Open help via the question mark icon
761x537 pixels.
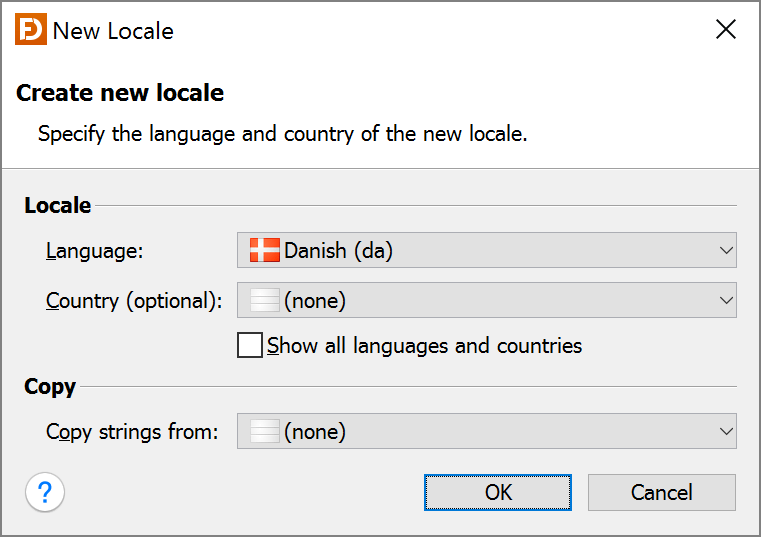[x=45, y=492]
